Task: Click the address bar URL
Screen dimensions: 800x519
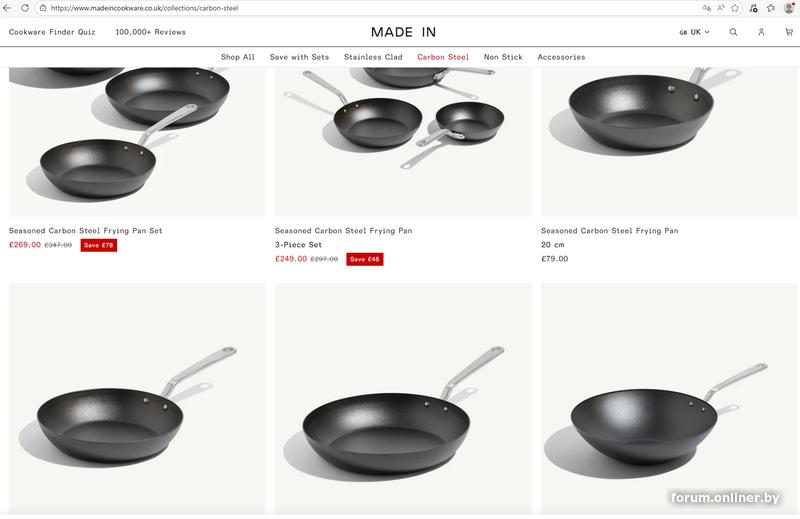Action: tap(300, 7)
